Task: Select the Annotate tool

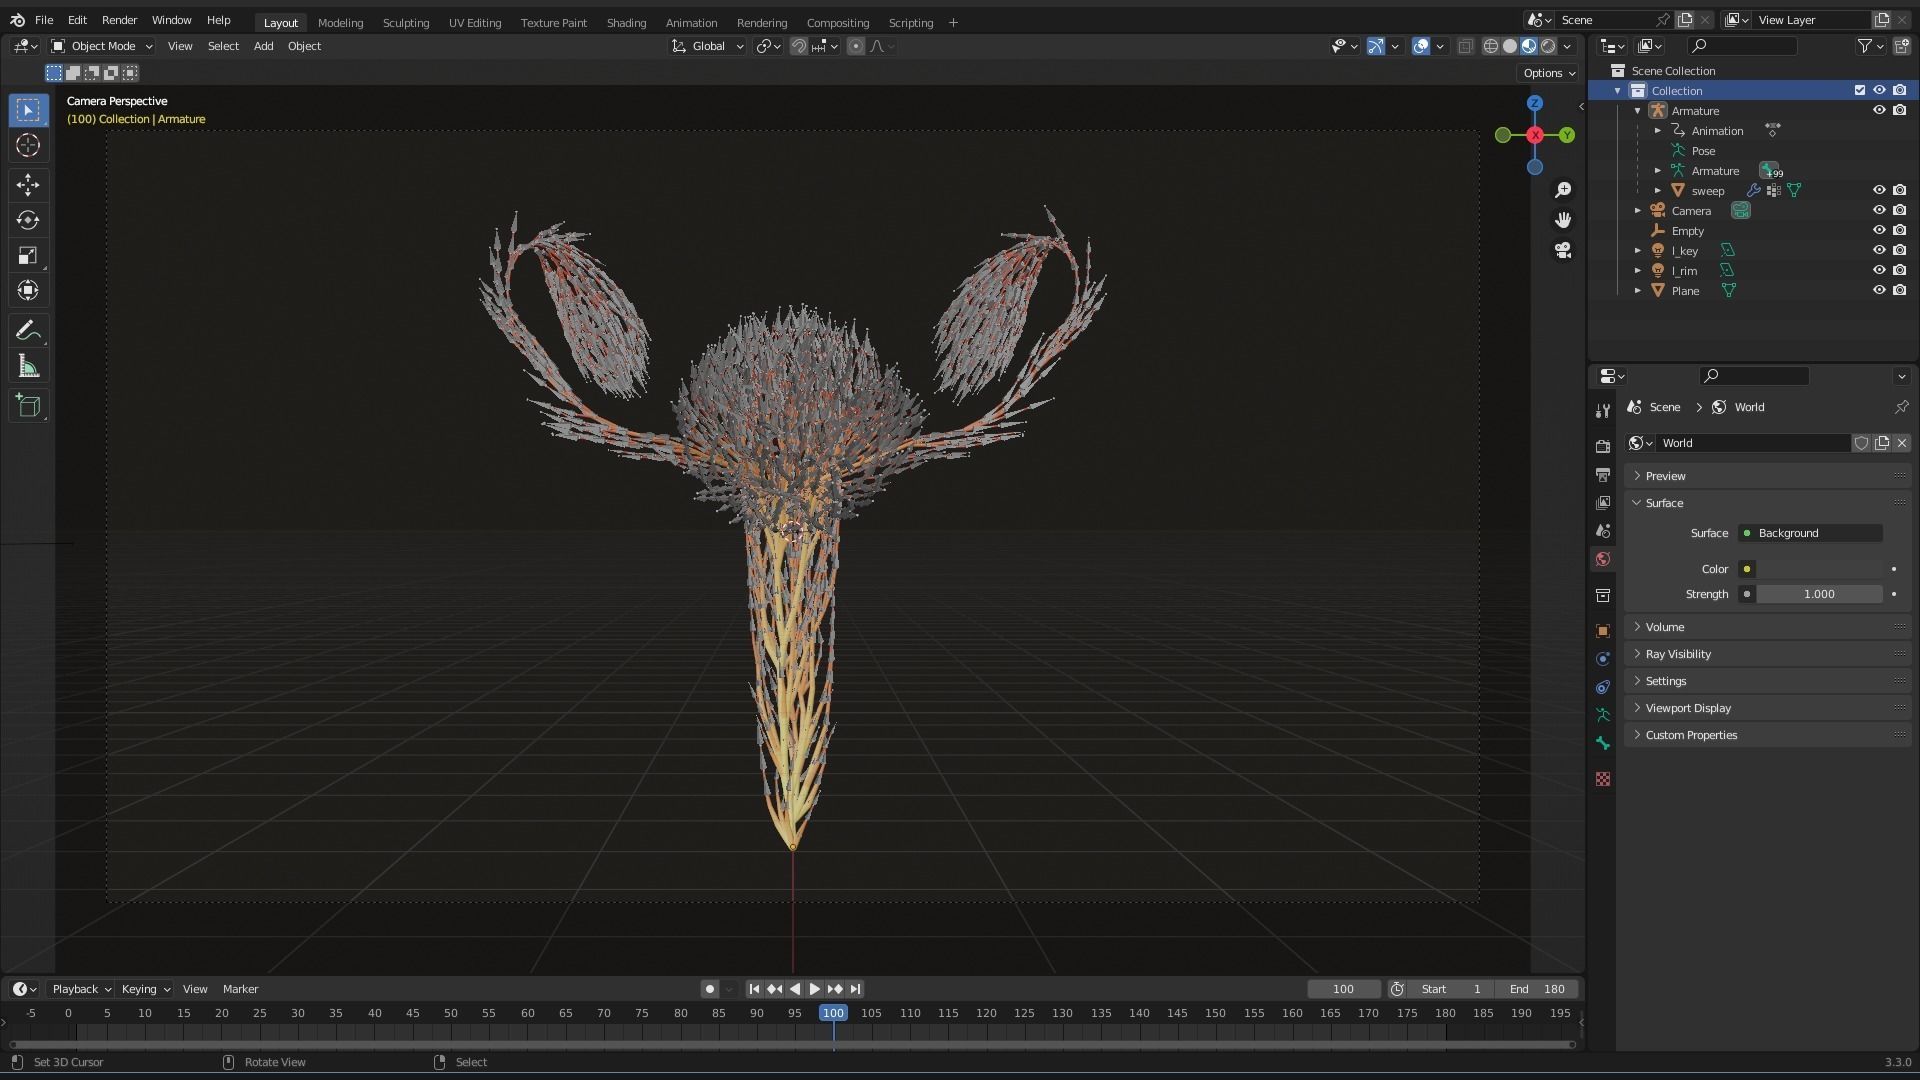Action: tap(28, 331)
